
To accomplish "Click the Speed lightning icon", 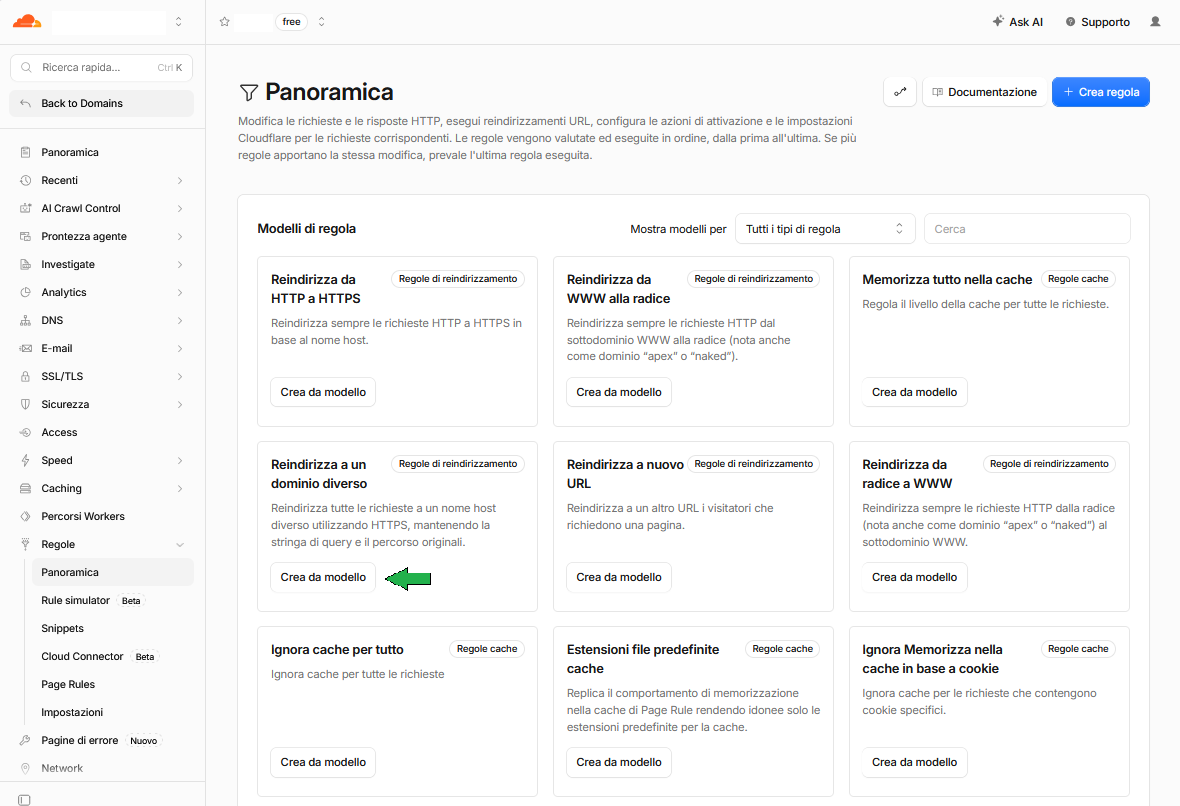I will tap(26, 461).
